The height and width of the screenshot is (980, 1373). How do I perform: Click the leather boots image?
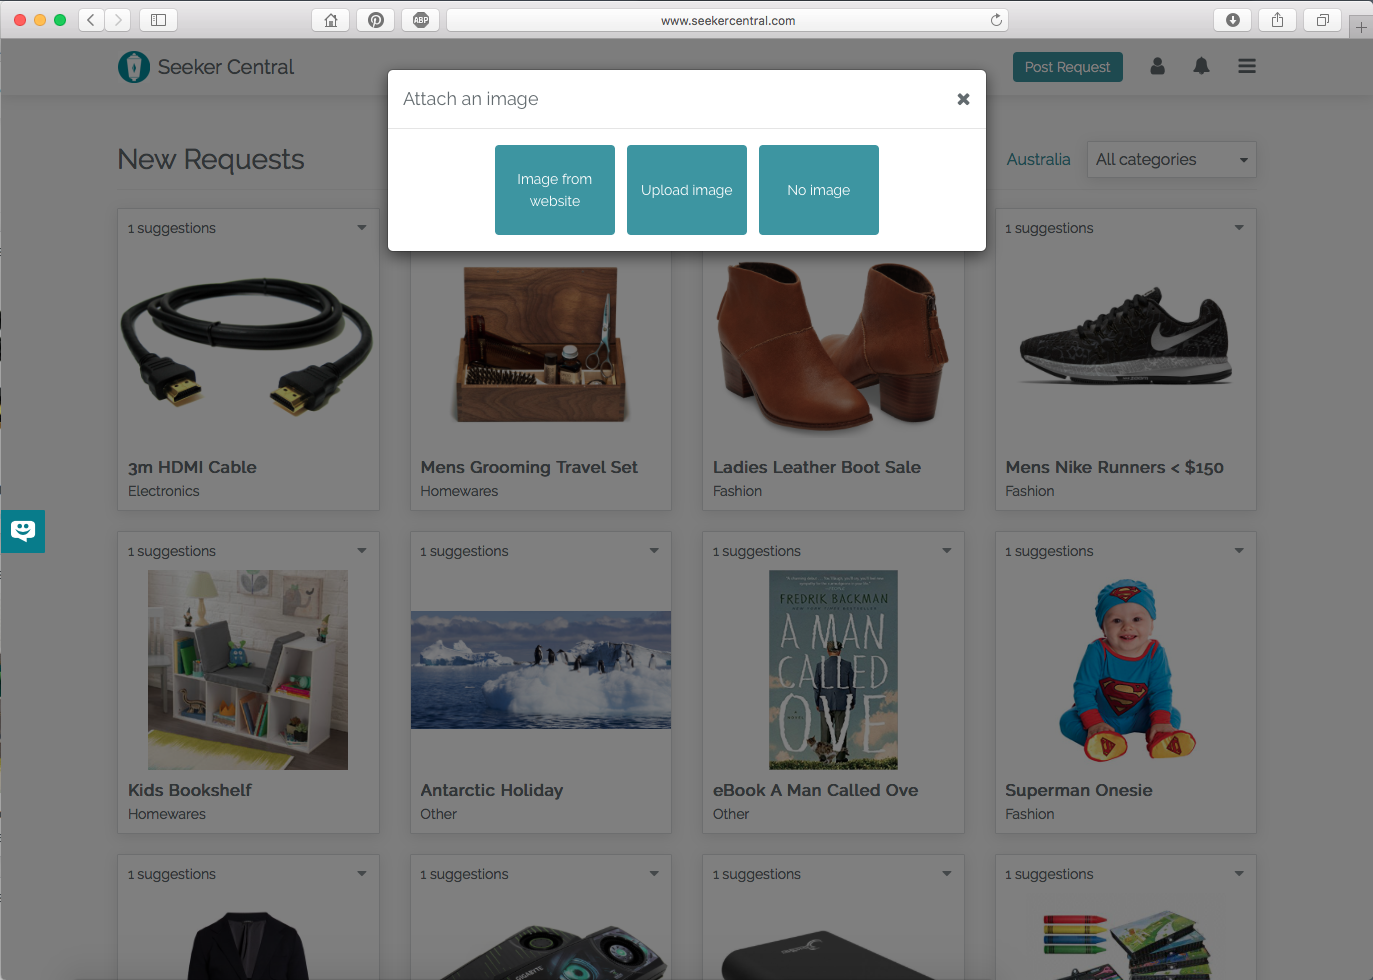[x=833, y=345]
